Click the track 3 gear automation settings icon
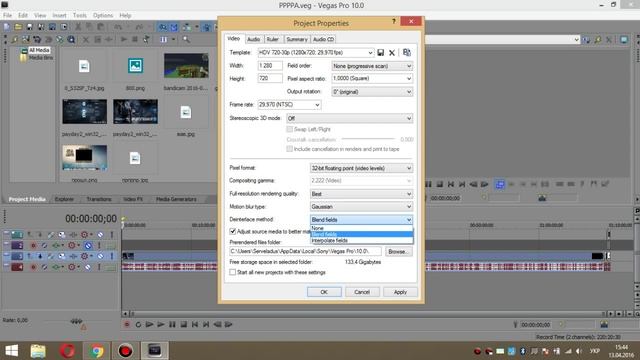640x360 pixels. click(x=84, y=256)
